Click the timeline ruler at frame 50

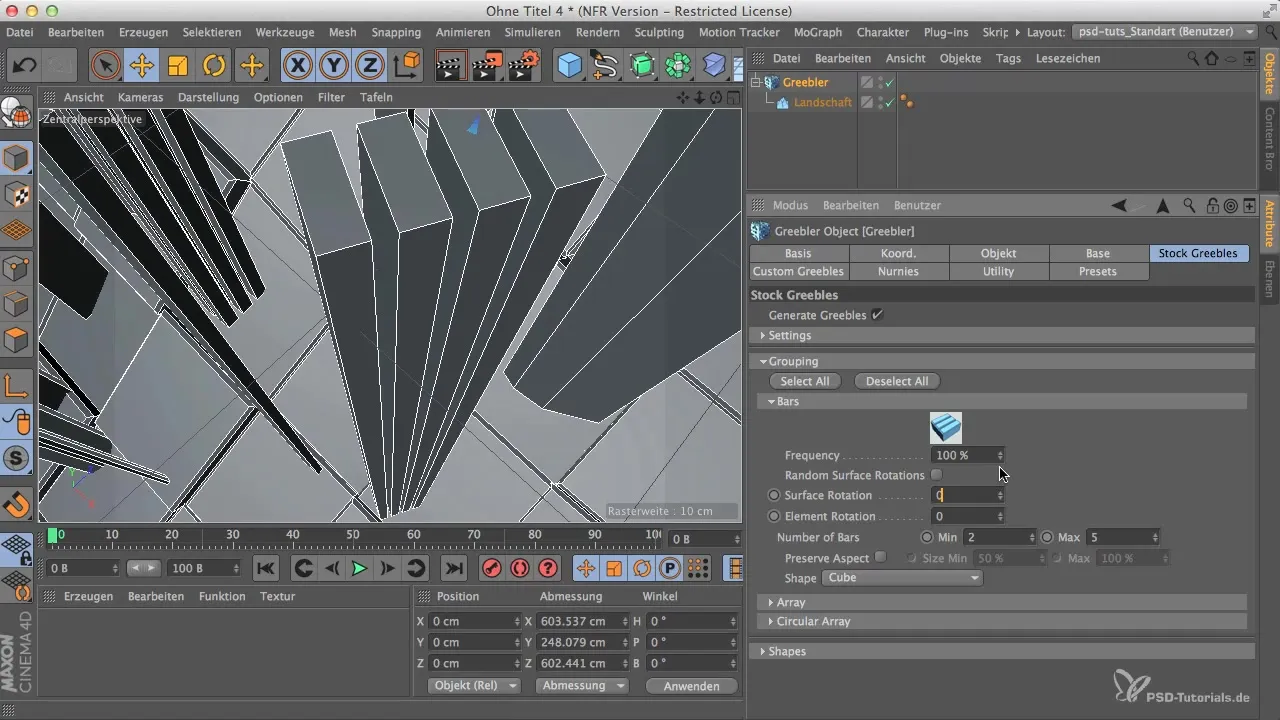coord(353,537)
